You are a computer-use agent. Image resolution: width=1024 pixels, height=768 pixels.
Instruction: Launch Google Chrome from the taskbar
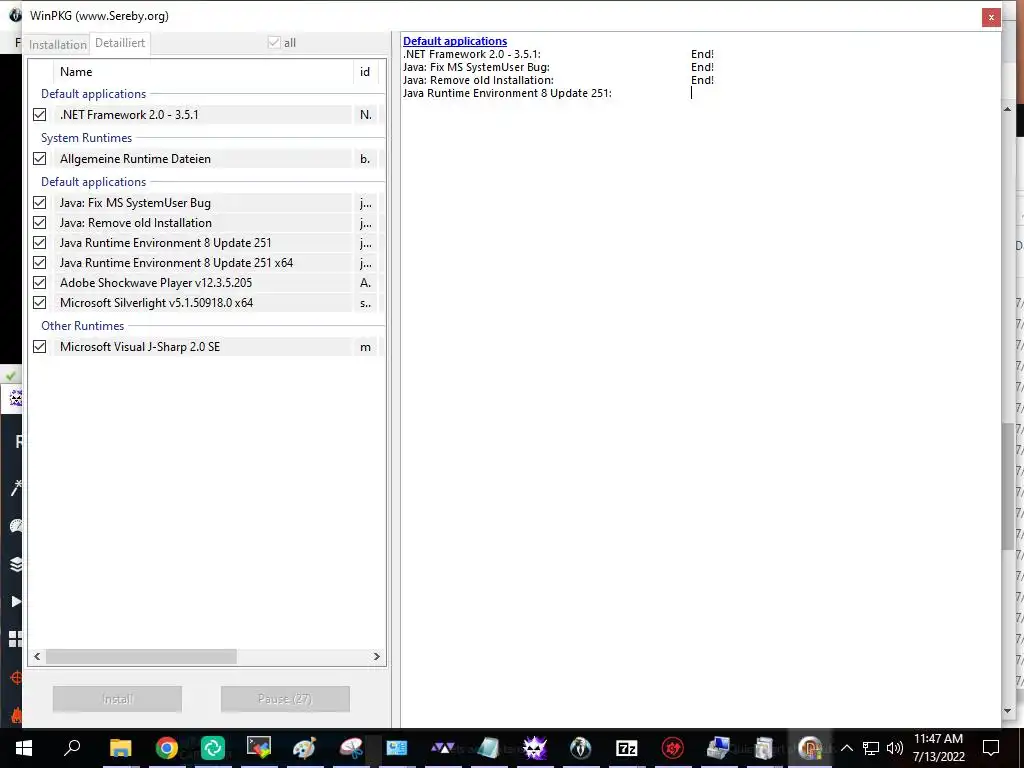pos(167,748)
